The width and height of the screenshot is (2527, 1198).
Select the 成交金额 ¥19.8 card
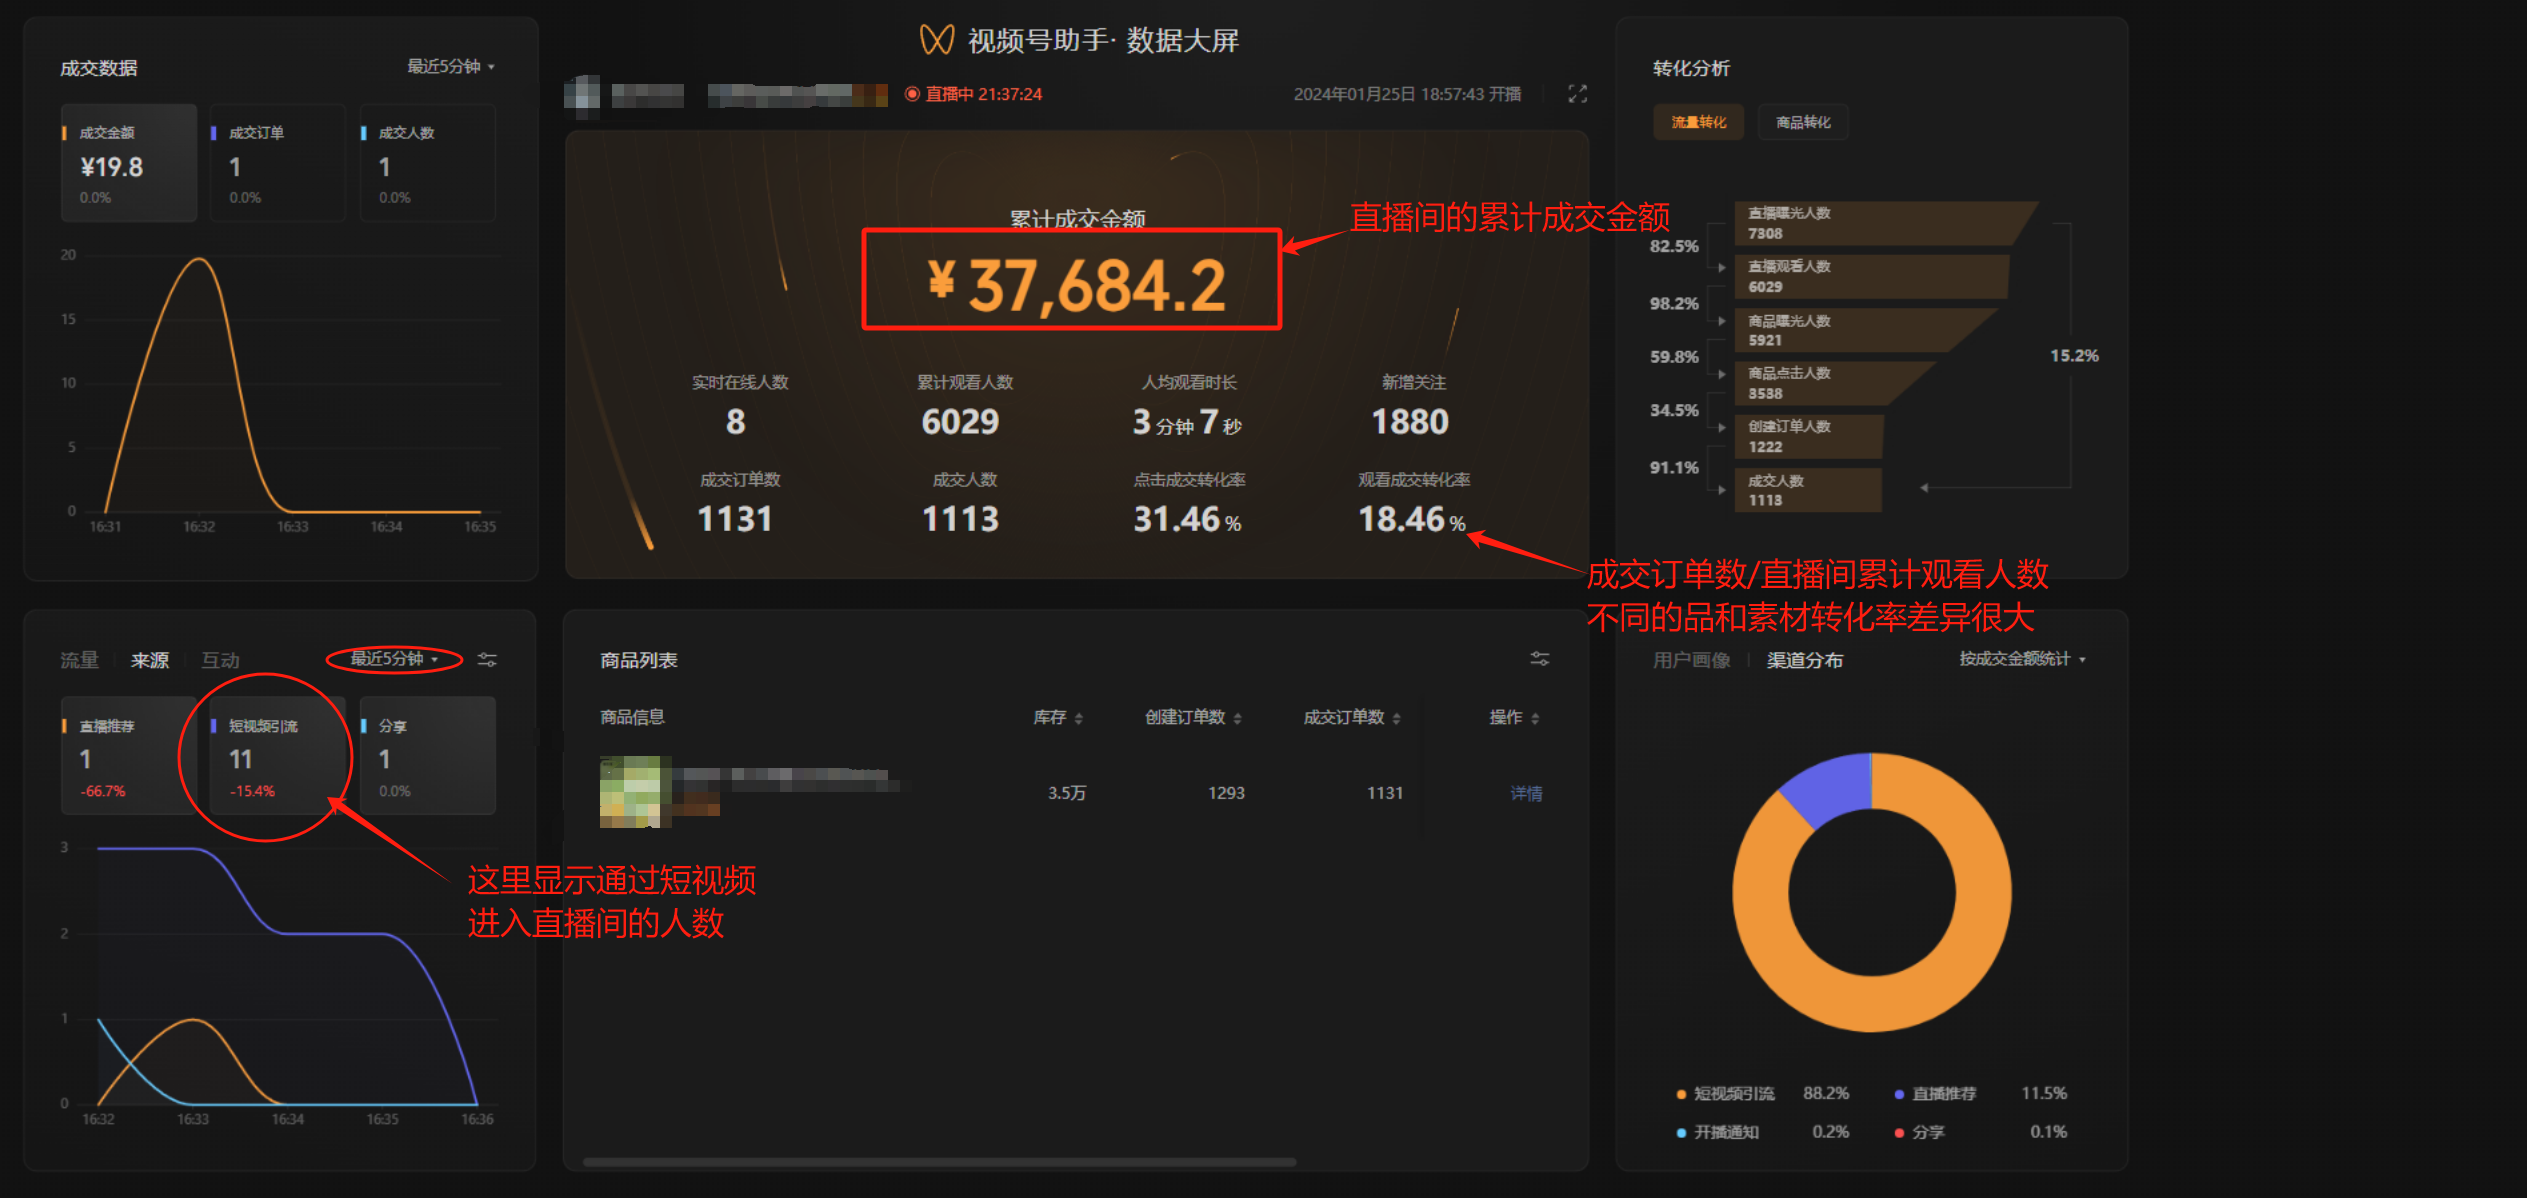(129, 163)
